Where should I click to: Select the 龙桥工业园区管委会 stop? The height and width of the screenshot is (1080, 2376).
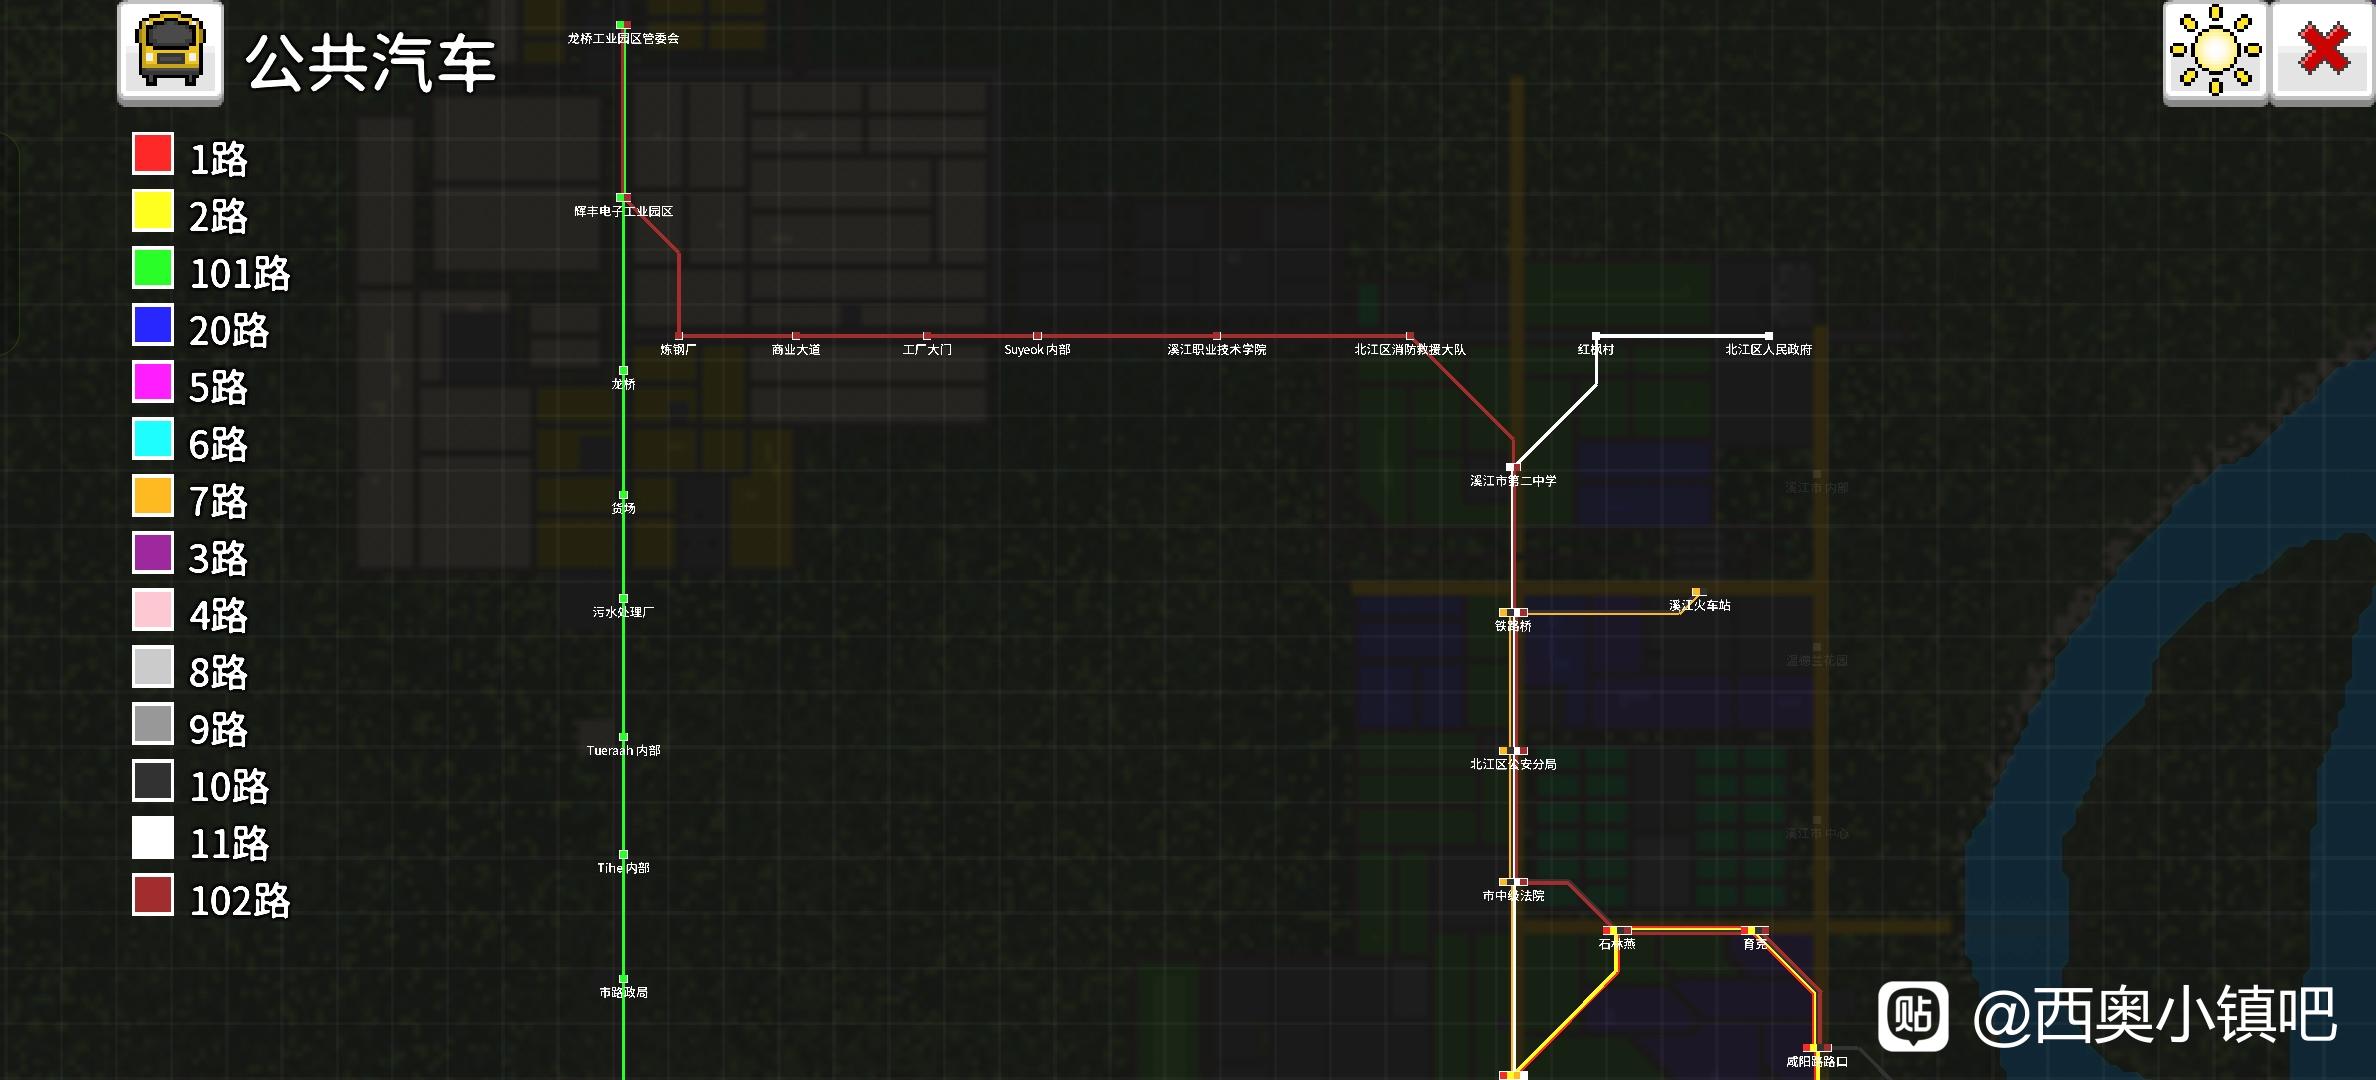click(623, 24)
